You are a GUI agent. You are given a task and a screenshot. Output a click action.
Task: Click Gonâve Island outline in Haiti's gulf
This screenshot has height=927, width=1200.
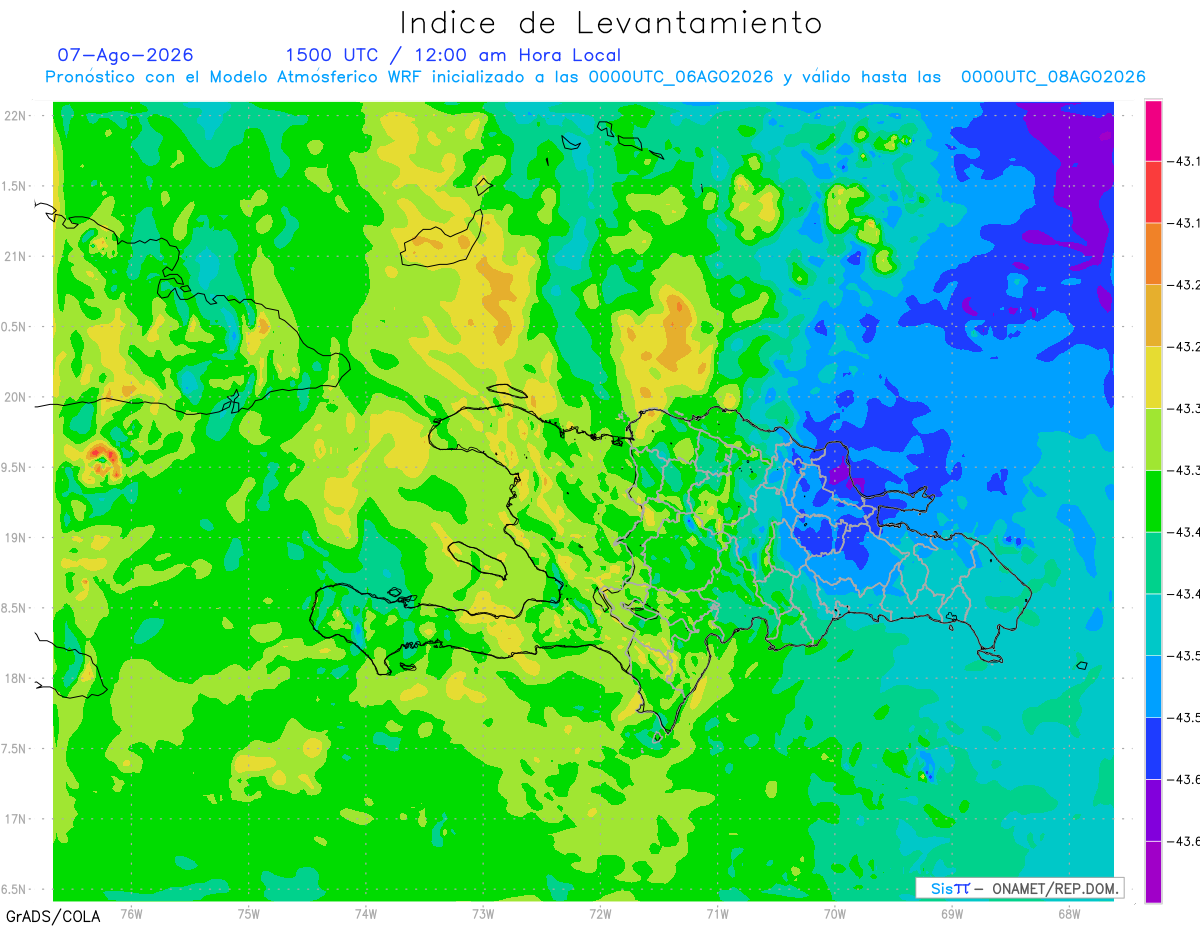click(x=477, y=560)
